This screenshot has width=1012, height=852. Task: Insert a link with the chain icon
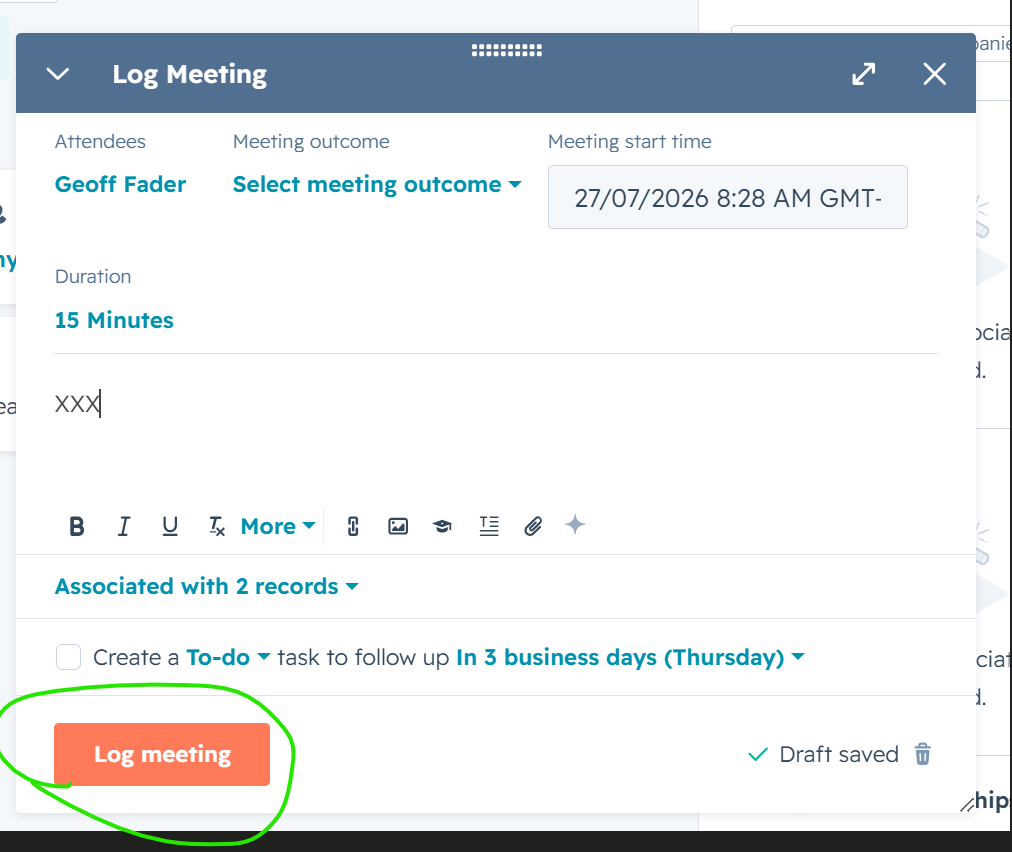tap(352, 527)
